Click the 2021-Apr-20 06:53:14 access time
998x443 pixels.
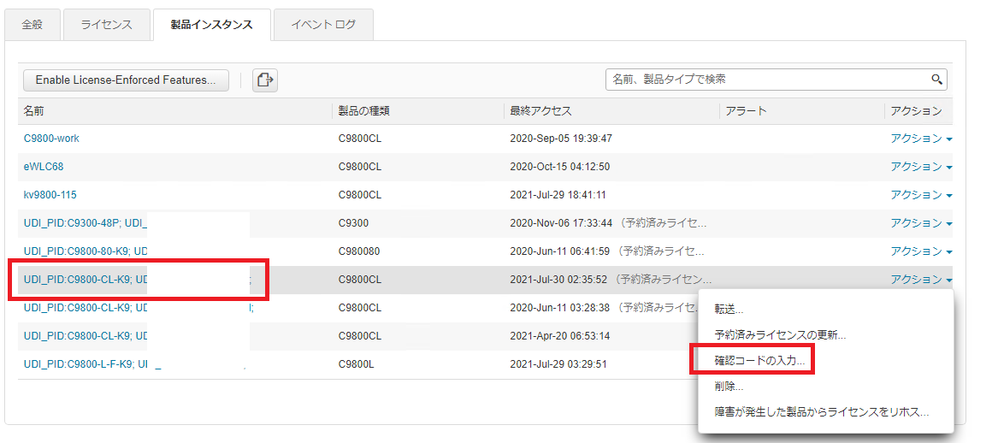(560, 335)
